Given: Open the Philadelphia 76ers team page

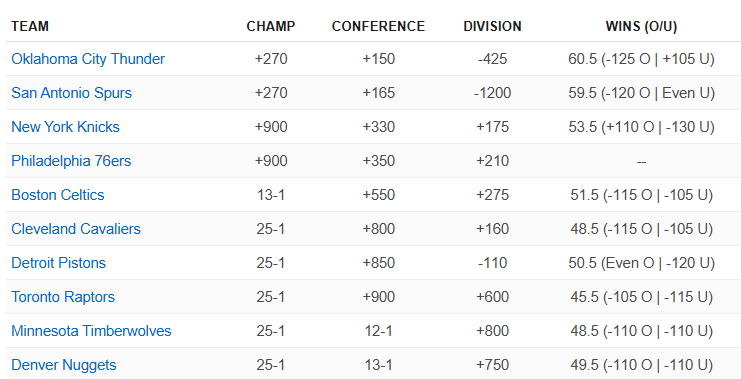Looking at the screenshot, I should (x=71, y=161).
